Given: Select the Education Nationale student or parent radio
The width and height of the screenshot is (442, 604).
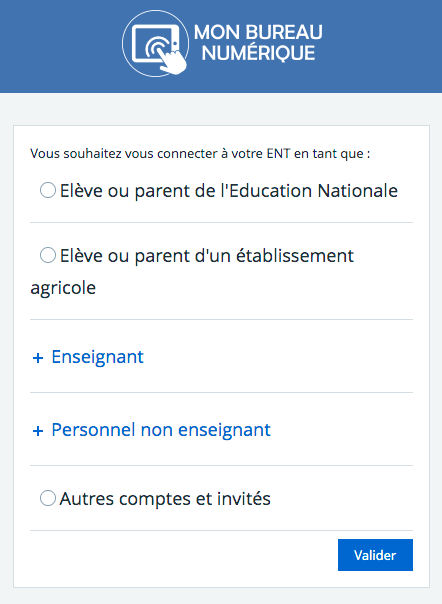Looking at the screenshot, I should tap(48, 190).
